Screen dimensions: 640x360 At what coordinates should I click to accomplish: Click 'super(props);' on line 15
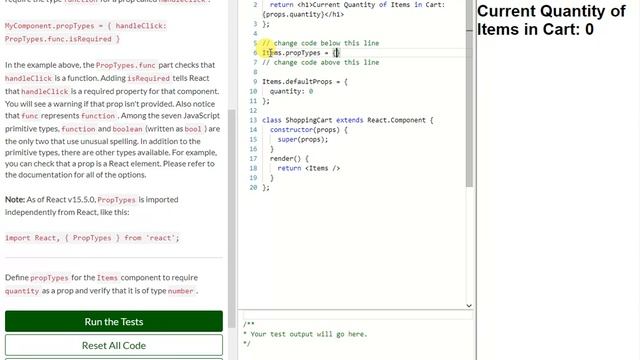pos(302,140)
